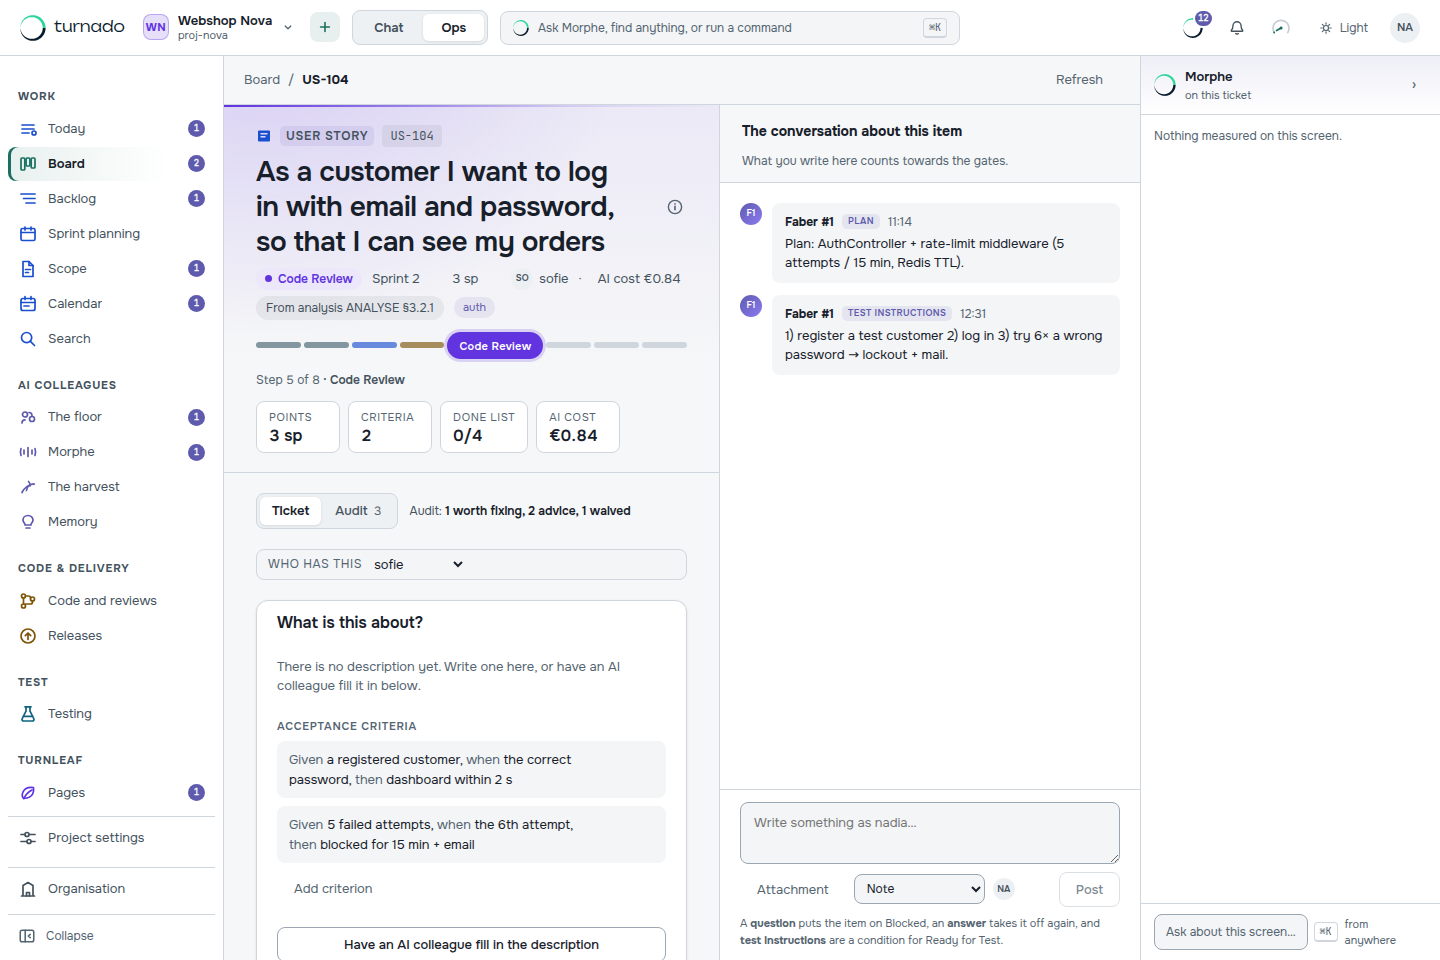Open NA user avatar menu
The image size is (1440, 960).
click(x=1405, y=27)
